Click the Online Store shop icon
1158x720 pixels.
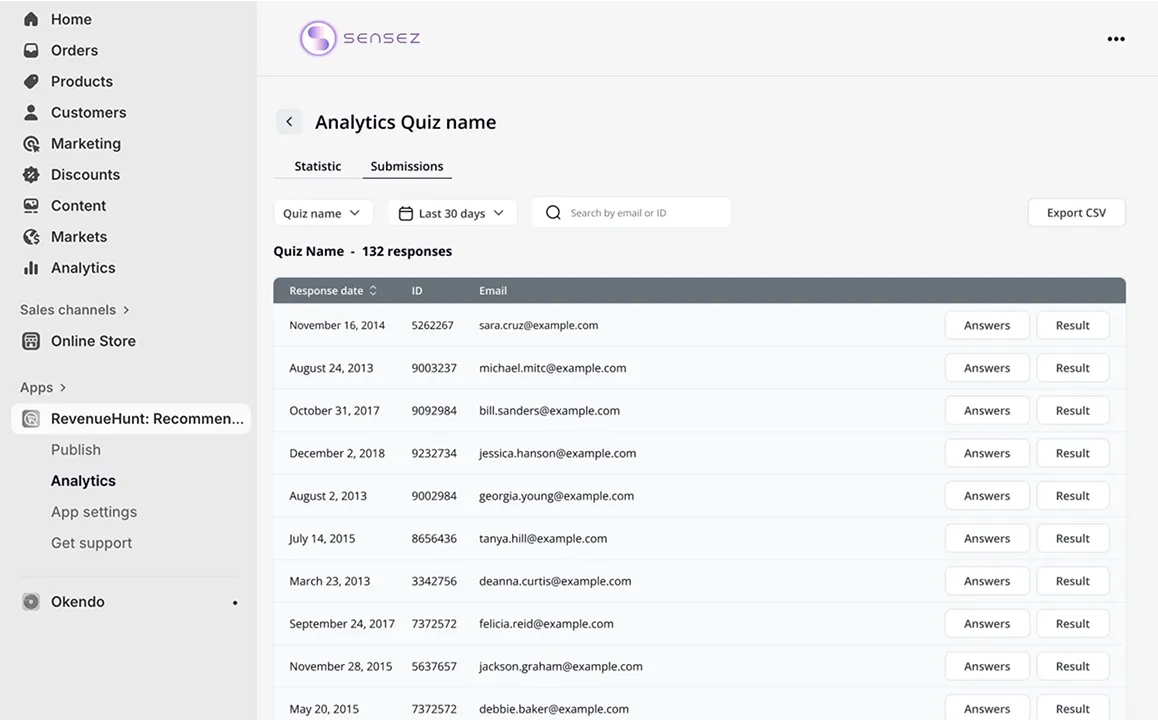[31, 341]
